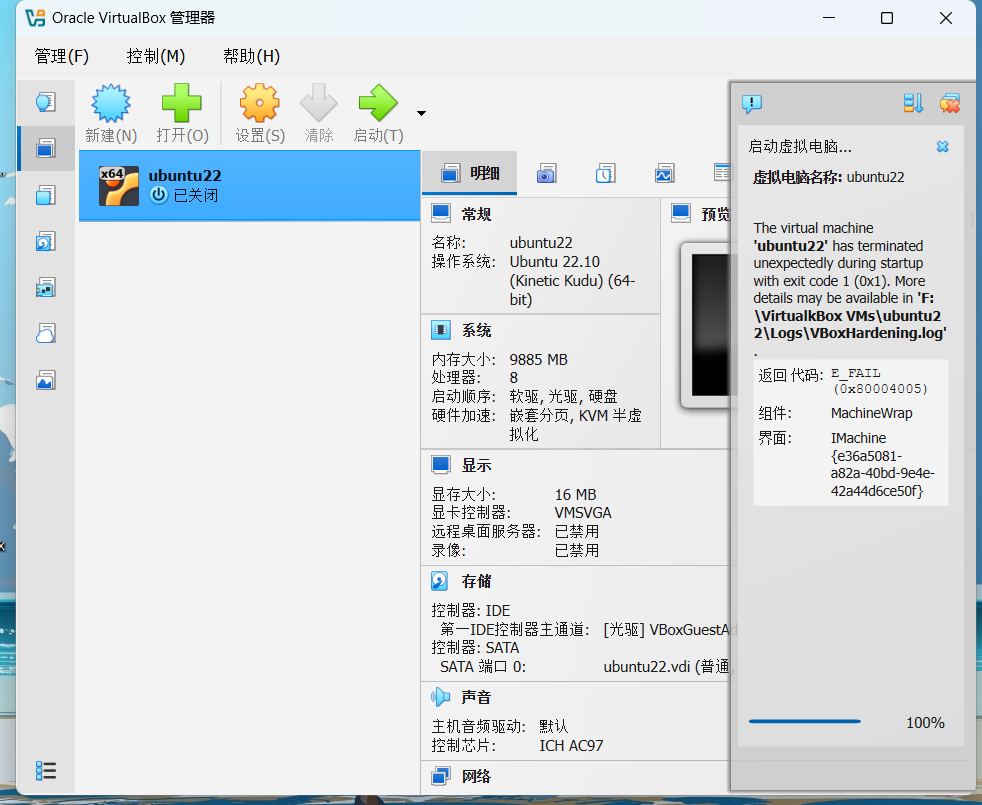Screen dimensions: 982x805
Task: Click the 网络 network icon
Action: tap(441, 776)
